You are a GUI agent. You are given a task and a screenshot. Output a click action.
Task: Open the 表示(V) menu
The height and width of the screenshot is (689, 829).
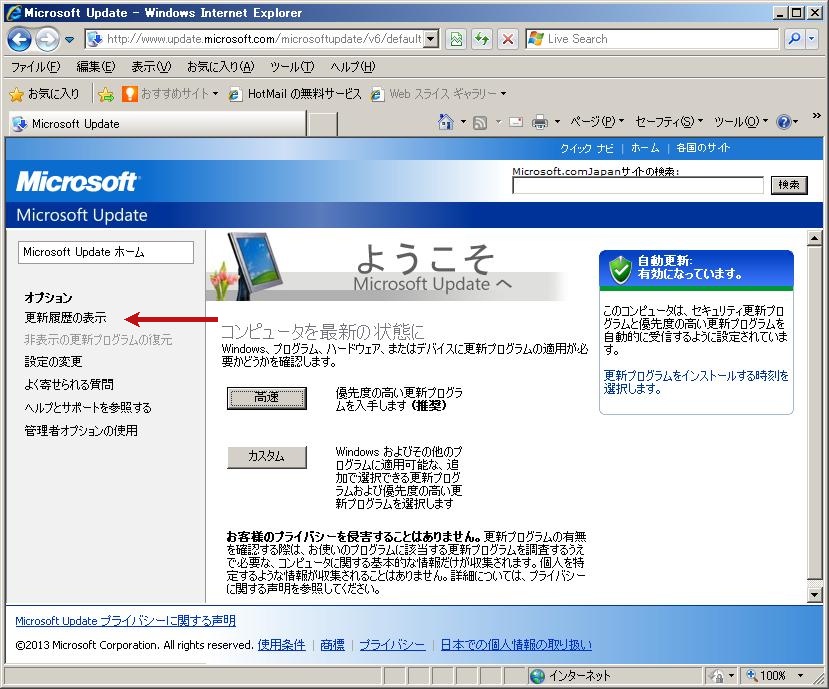[151, 67]
